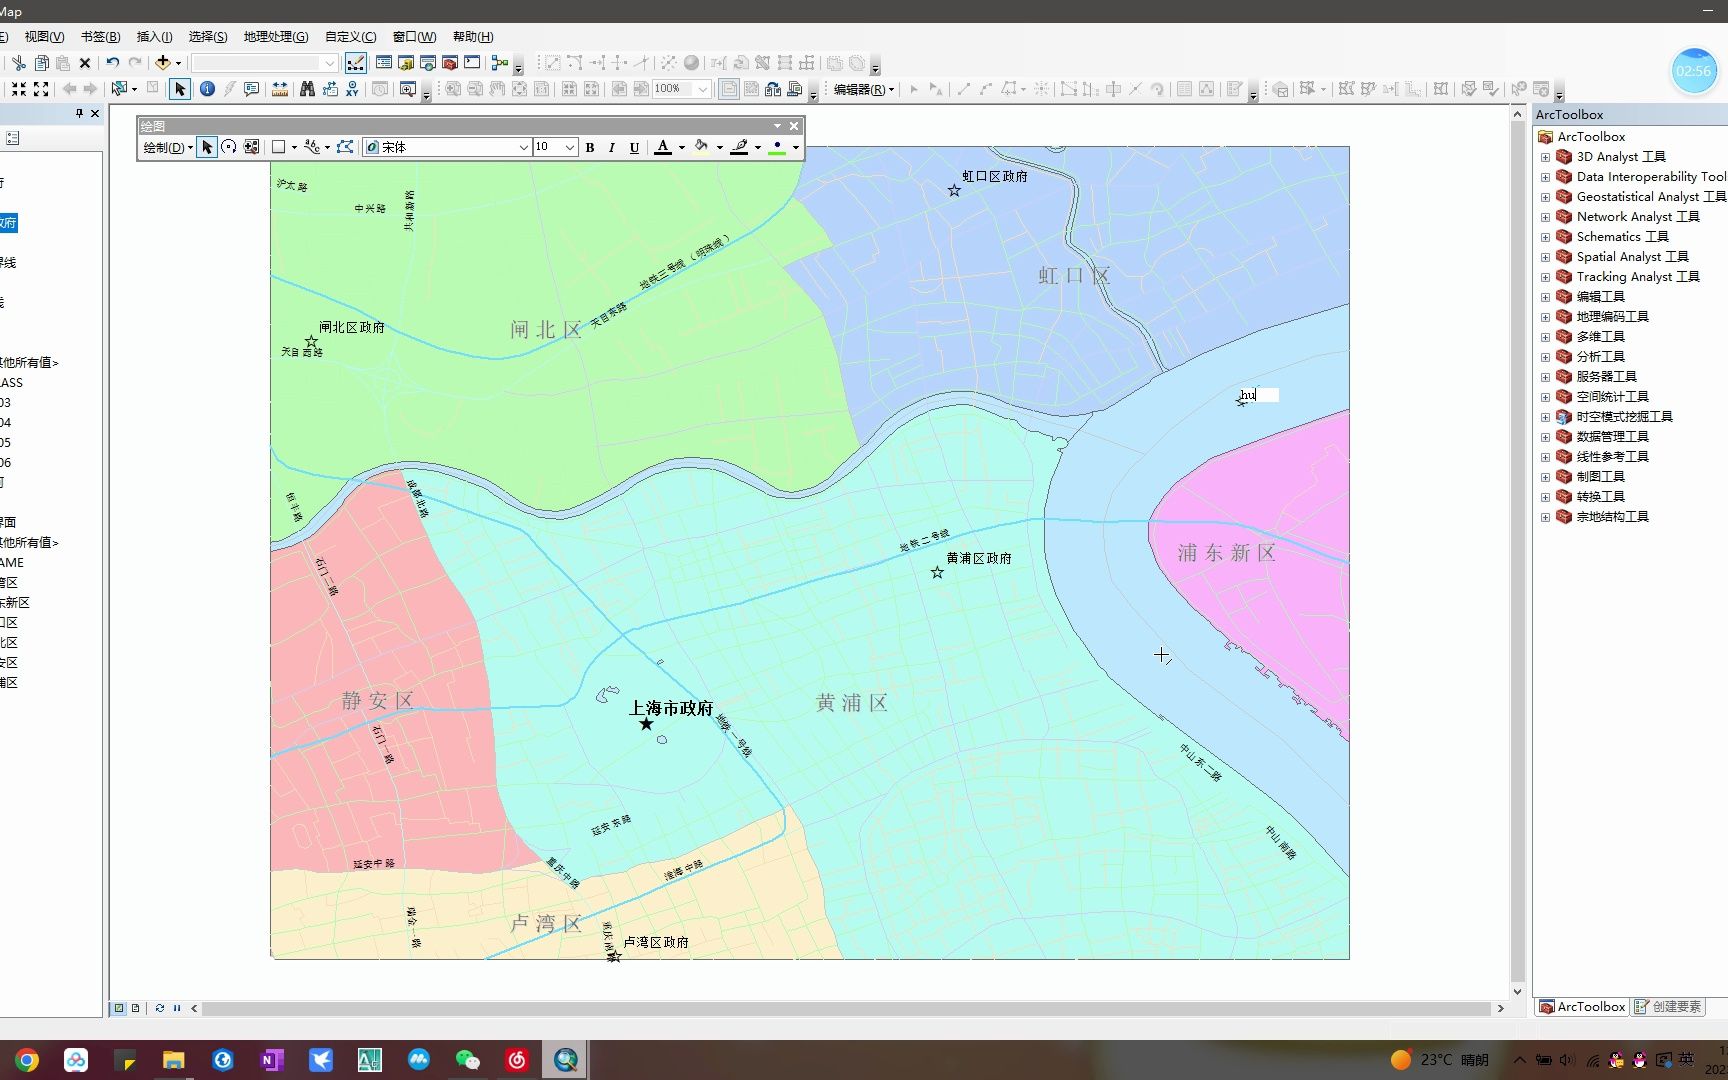Open the 宋体 font dropdown
The height and width of the screenshot is (1080, 1728).
click(523, 147)
